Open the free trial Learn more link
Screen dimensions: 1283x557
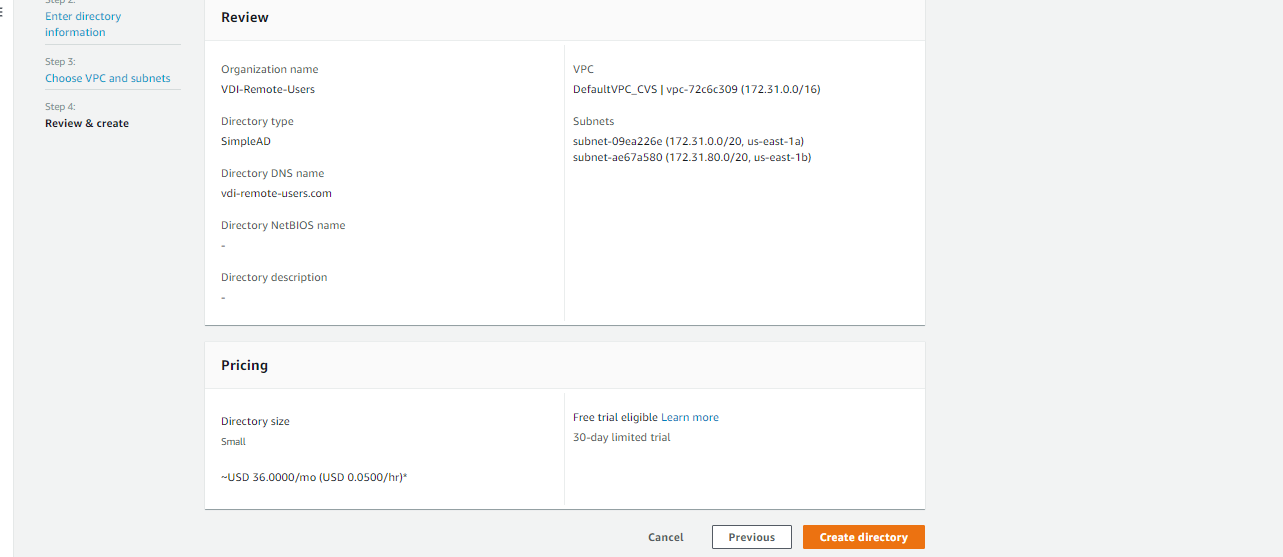pyautogui.click(x=689, y=417)
